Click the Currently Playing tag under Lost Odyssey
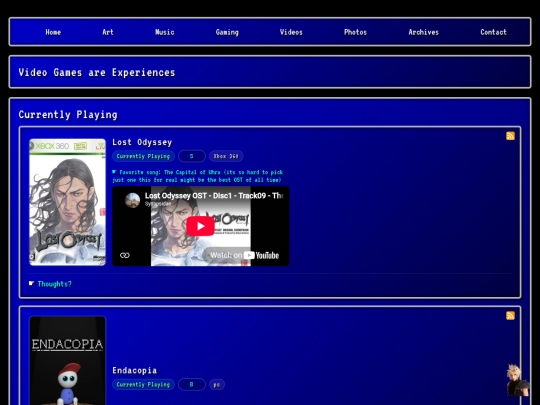The width and height of the screenshot is (540, 405). [143, 156]
